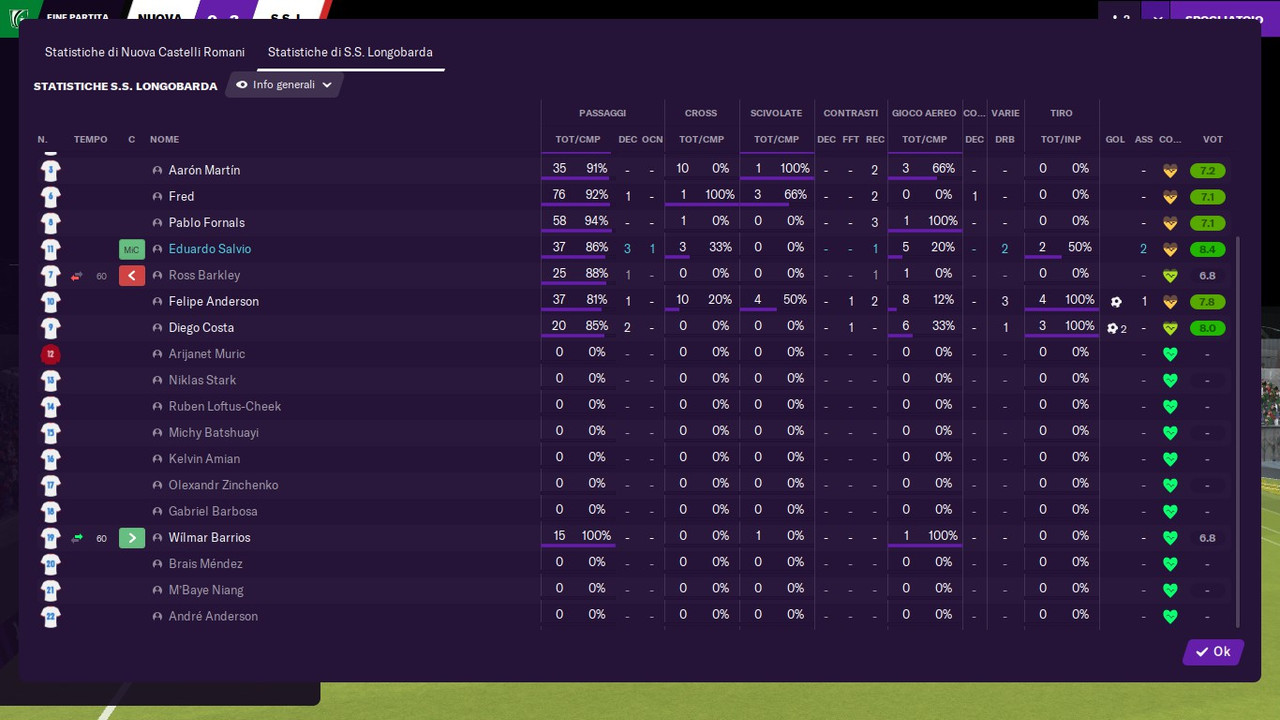
Task: Click the goal ball icon on Felipe Anderson's row
Action: [1116, 302]
